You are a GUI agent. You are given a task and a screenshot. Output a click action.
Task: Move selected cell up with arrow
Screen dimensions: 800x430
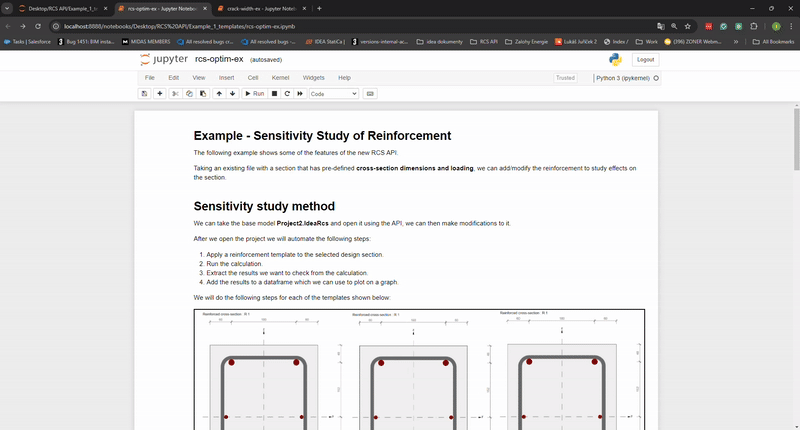coord(219,93)
